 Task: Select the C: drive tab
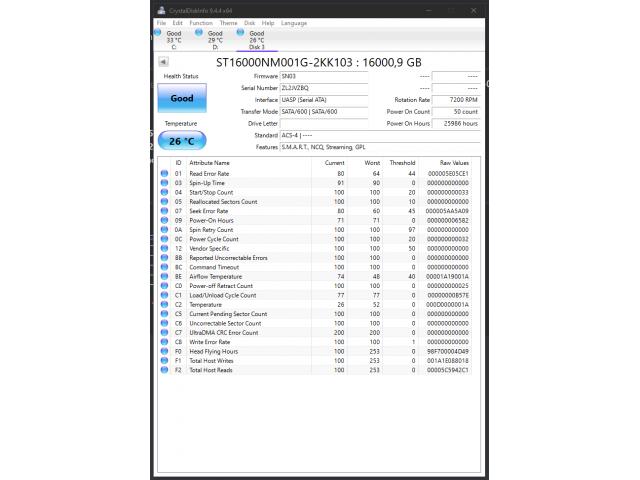click(172, 39)
